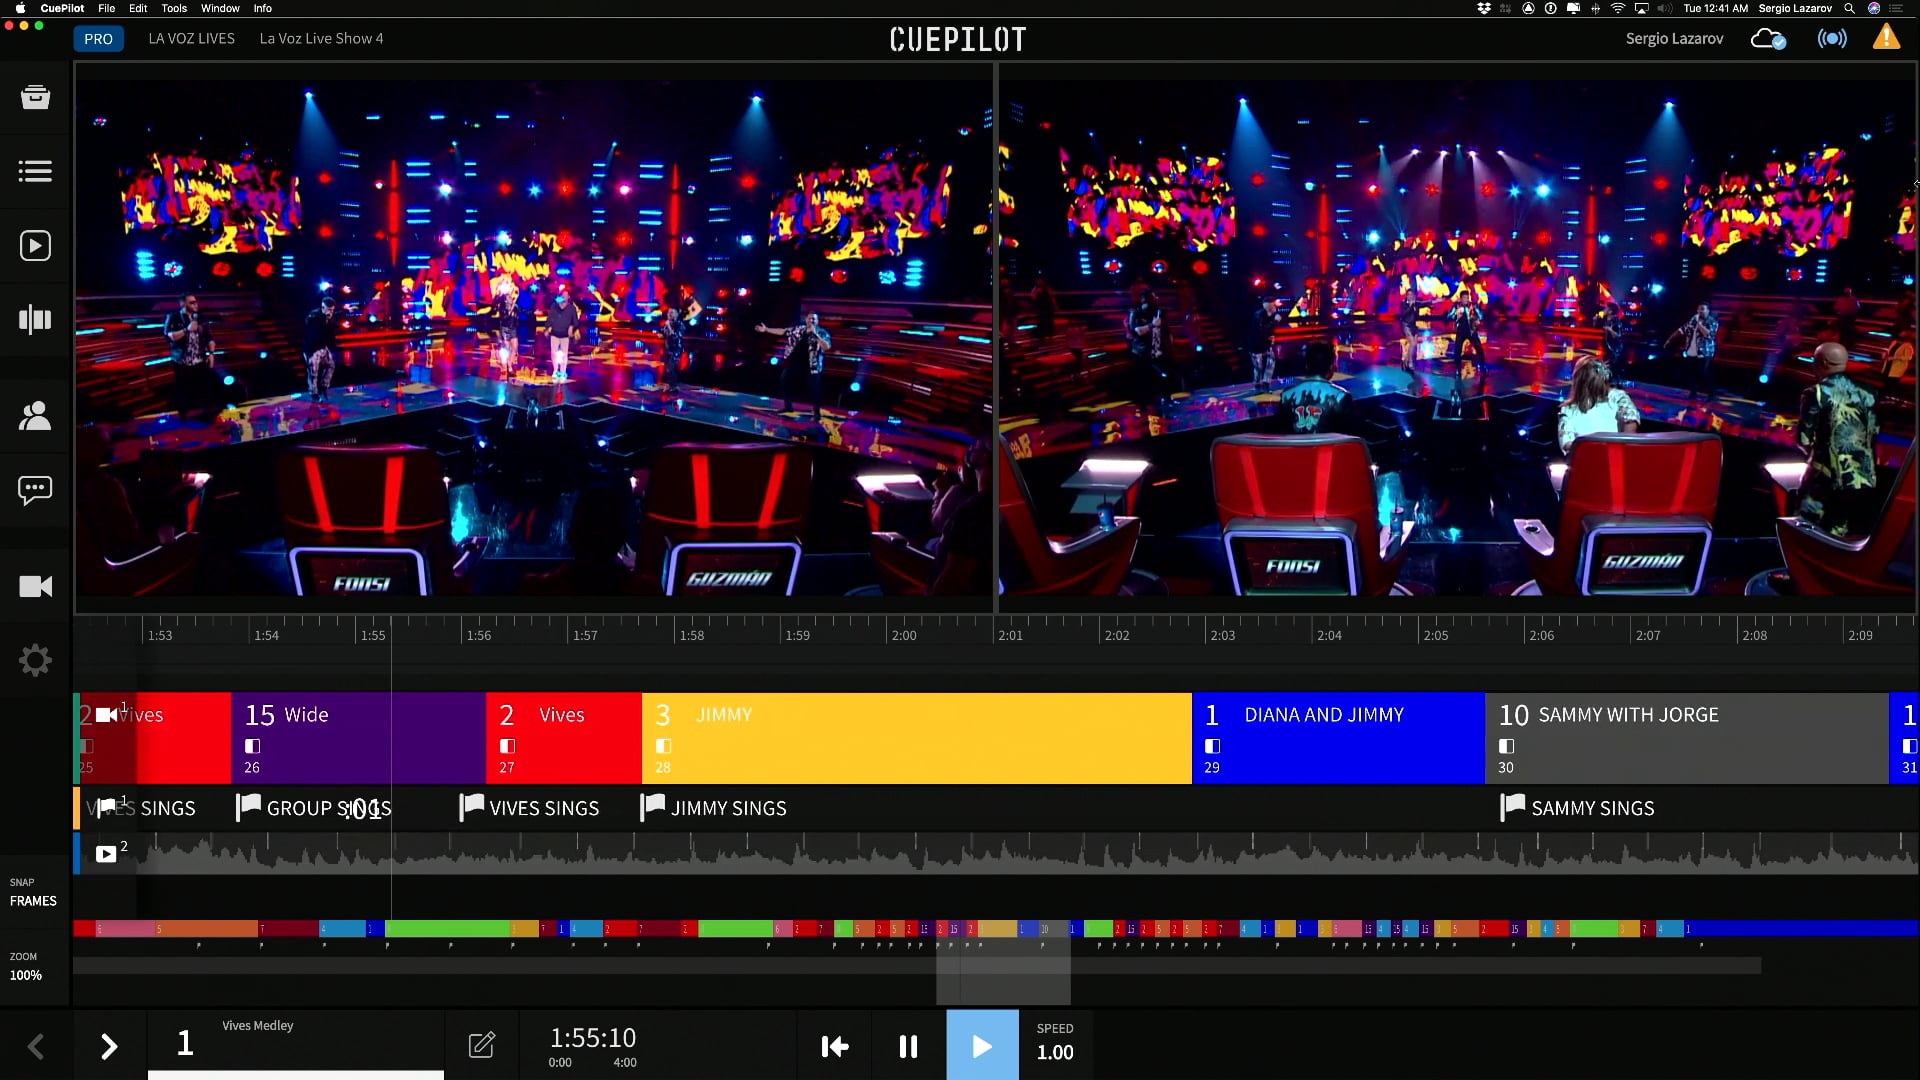This screenshot has height=1080, width=1920.
Task: Open the Info menu
Action: (262, 8)
